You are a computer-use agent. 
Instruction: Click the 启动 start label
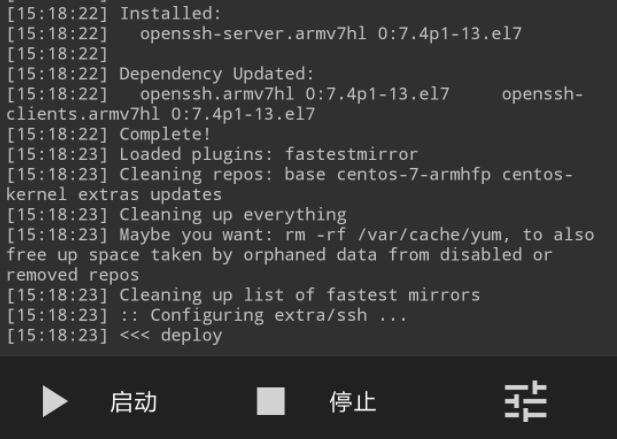pos(133,402)
